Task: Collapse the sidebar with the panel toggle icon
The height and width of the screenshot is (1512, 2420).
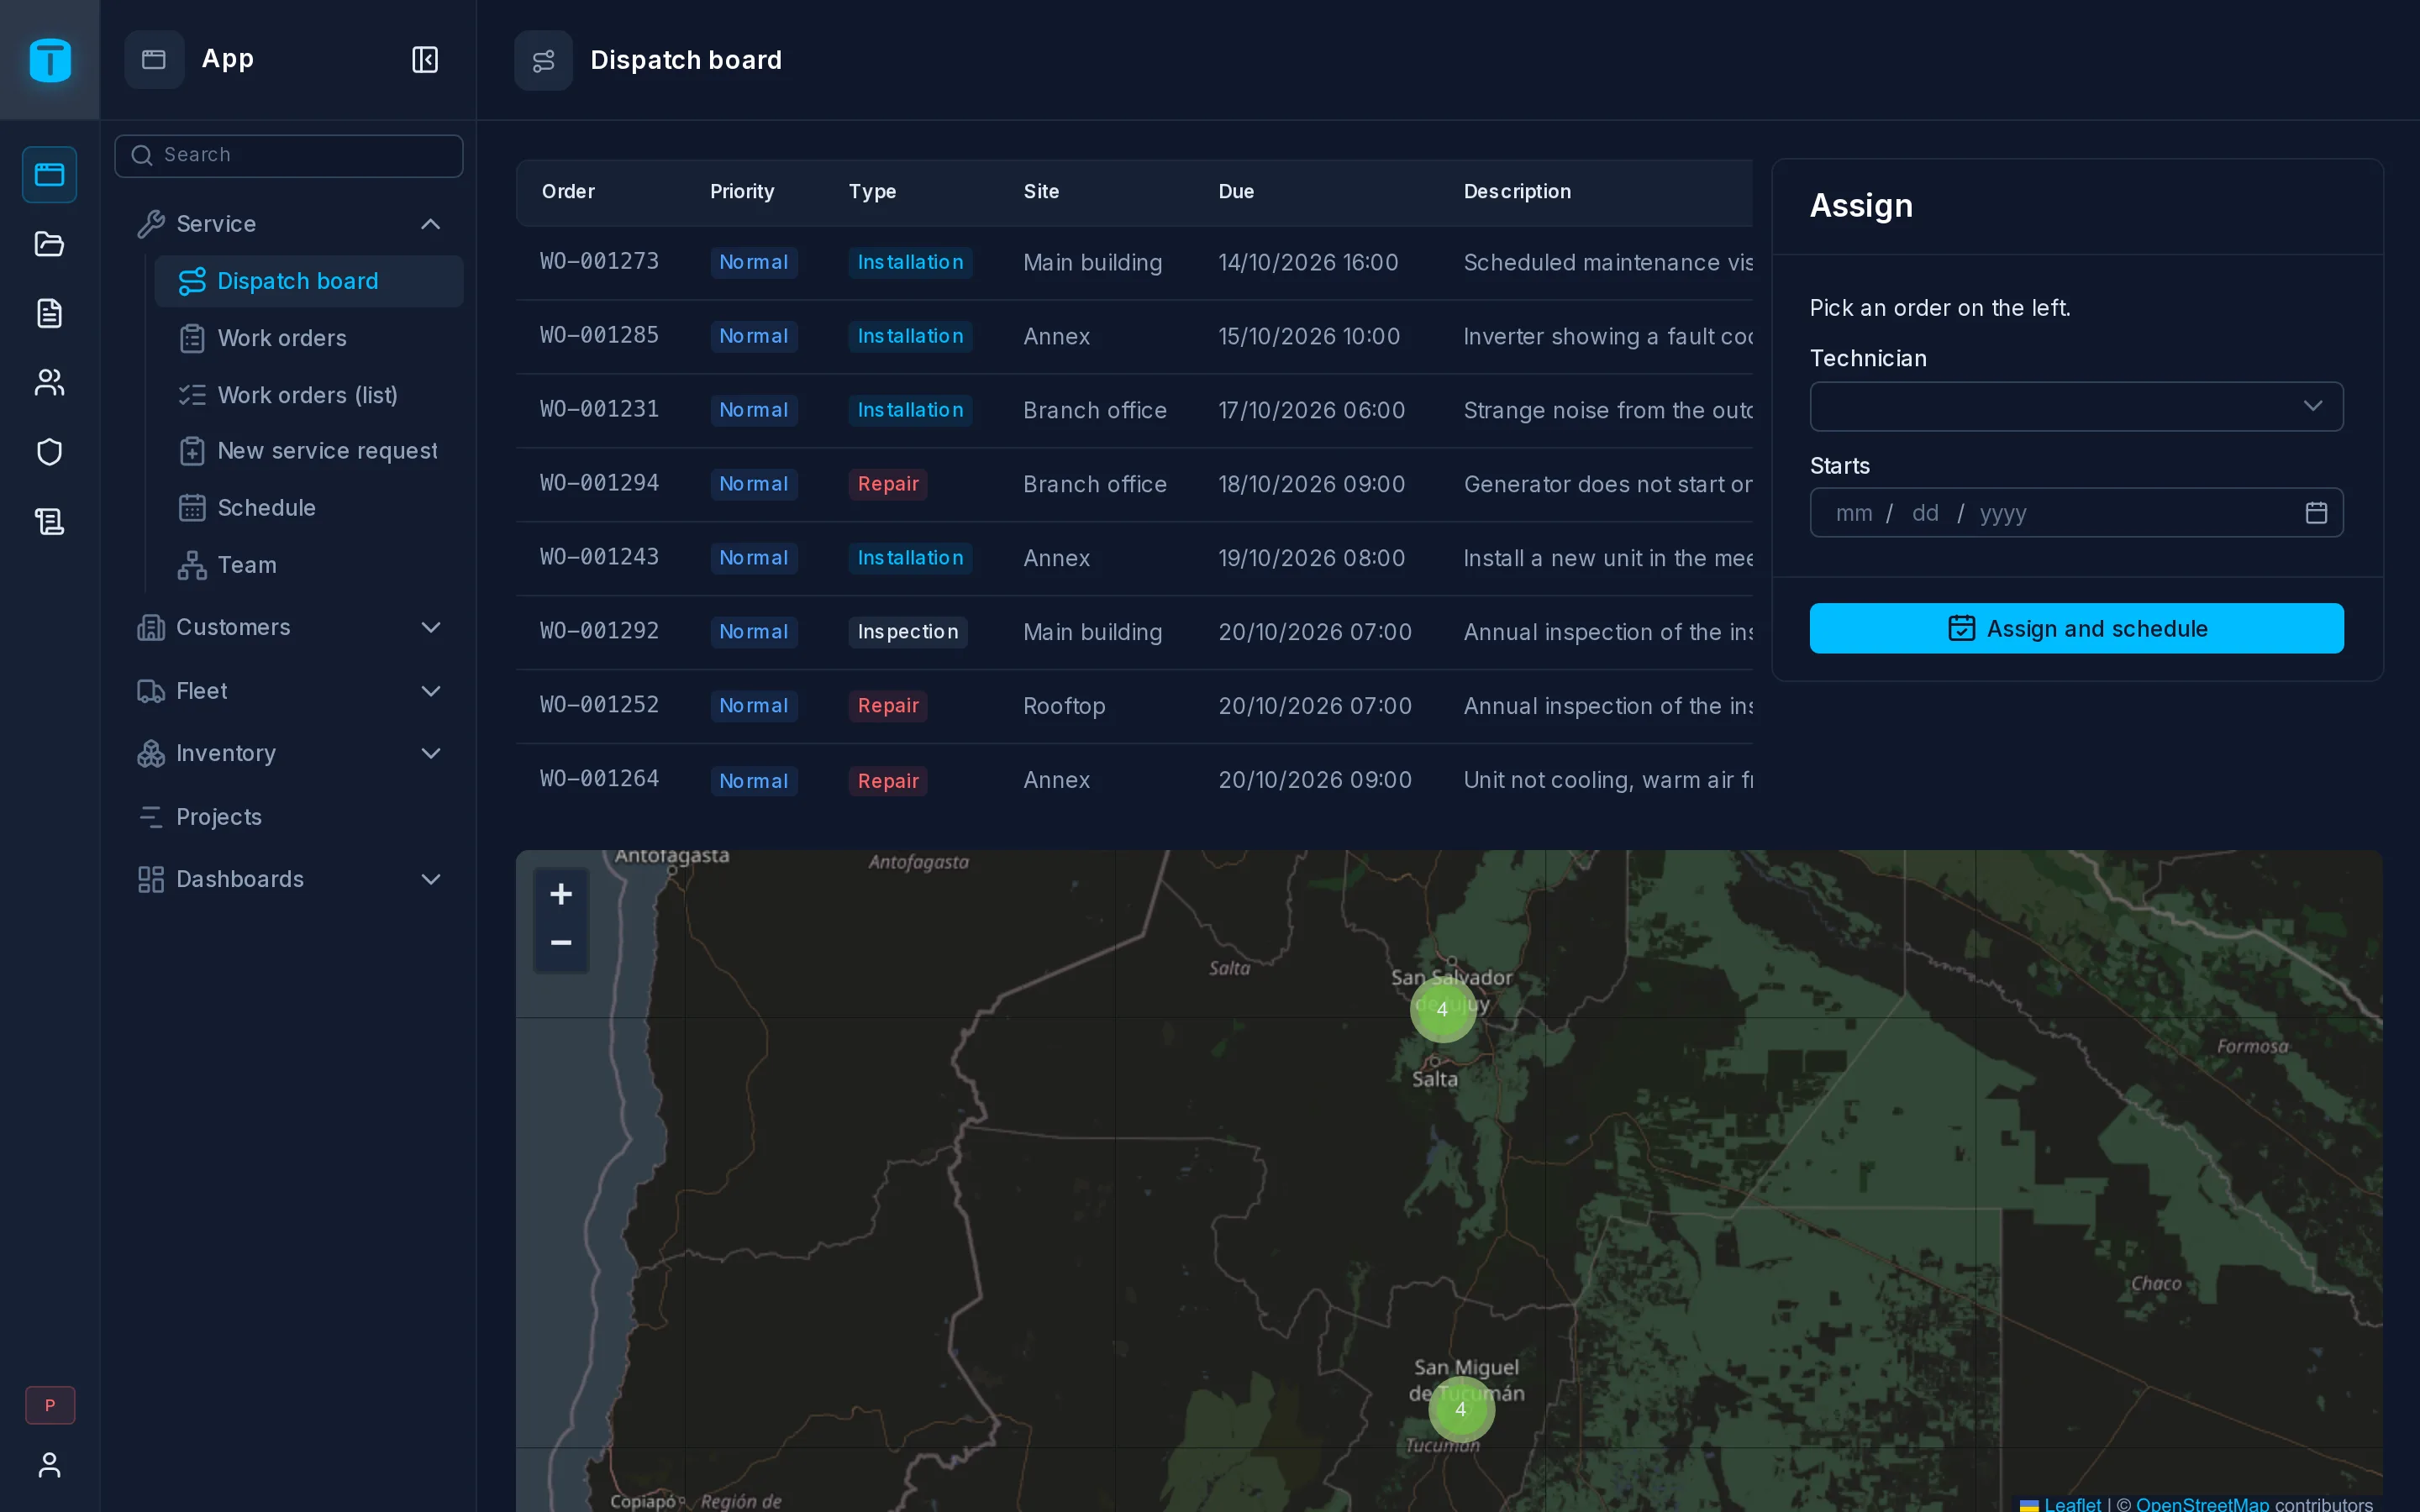Action: click(x=425, y=60)
